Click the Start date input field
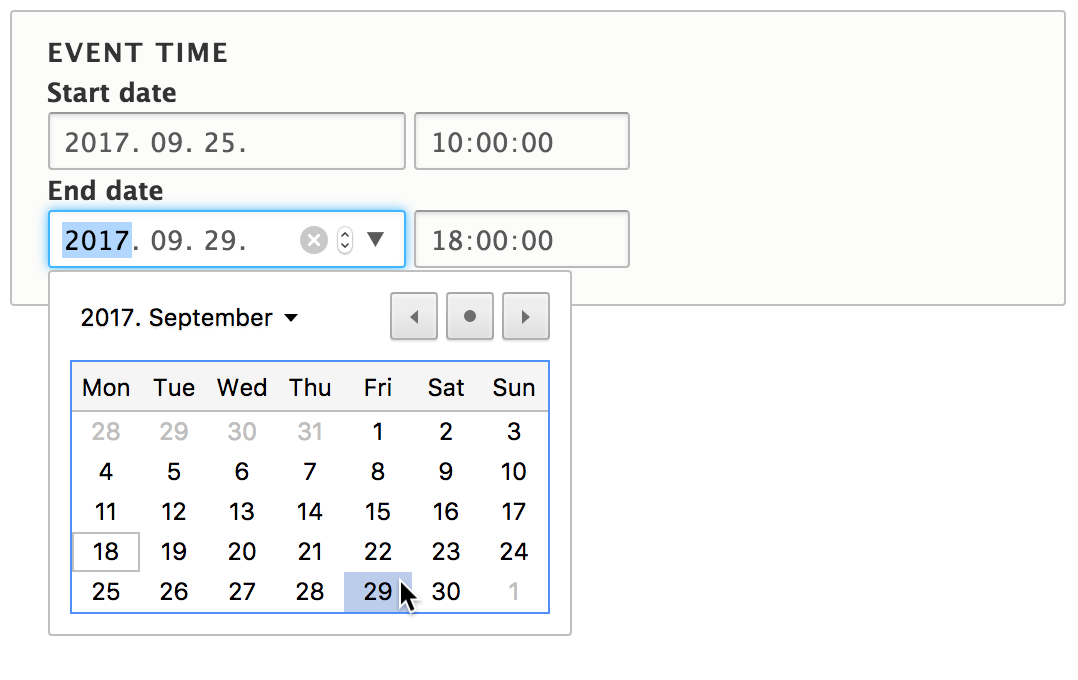The width and height of the screenshot is (1078, 680). click(x=226, y=142)
